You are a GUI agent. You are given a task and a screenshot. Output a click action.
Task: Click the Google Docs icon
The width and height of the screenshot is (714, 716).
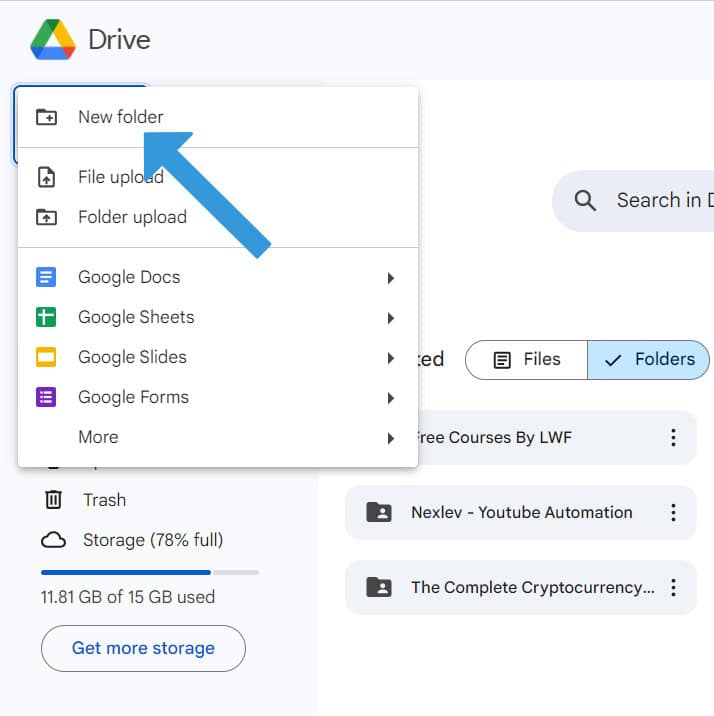point(46,277)
